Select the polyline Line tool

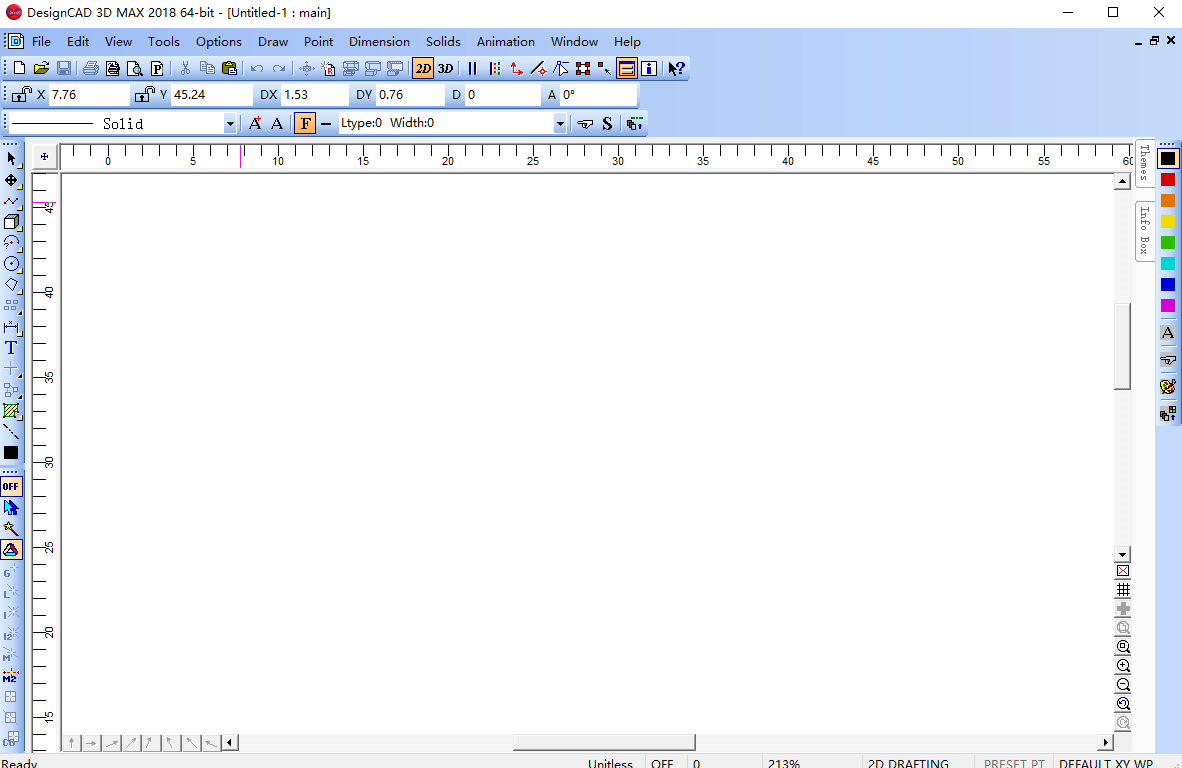pos(11,201)
